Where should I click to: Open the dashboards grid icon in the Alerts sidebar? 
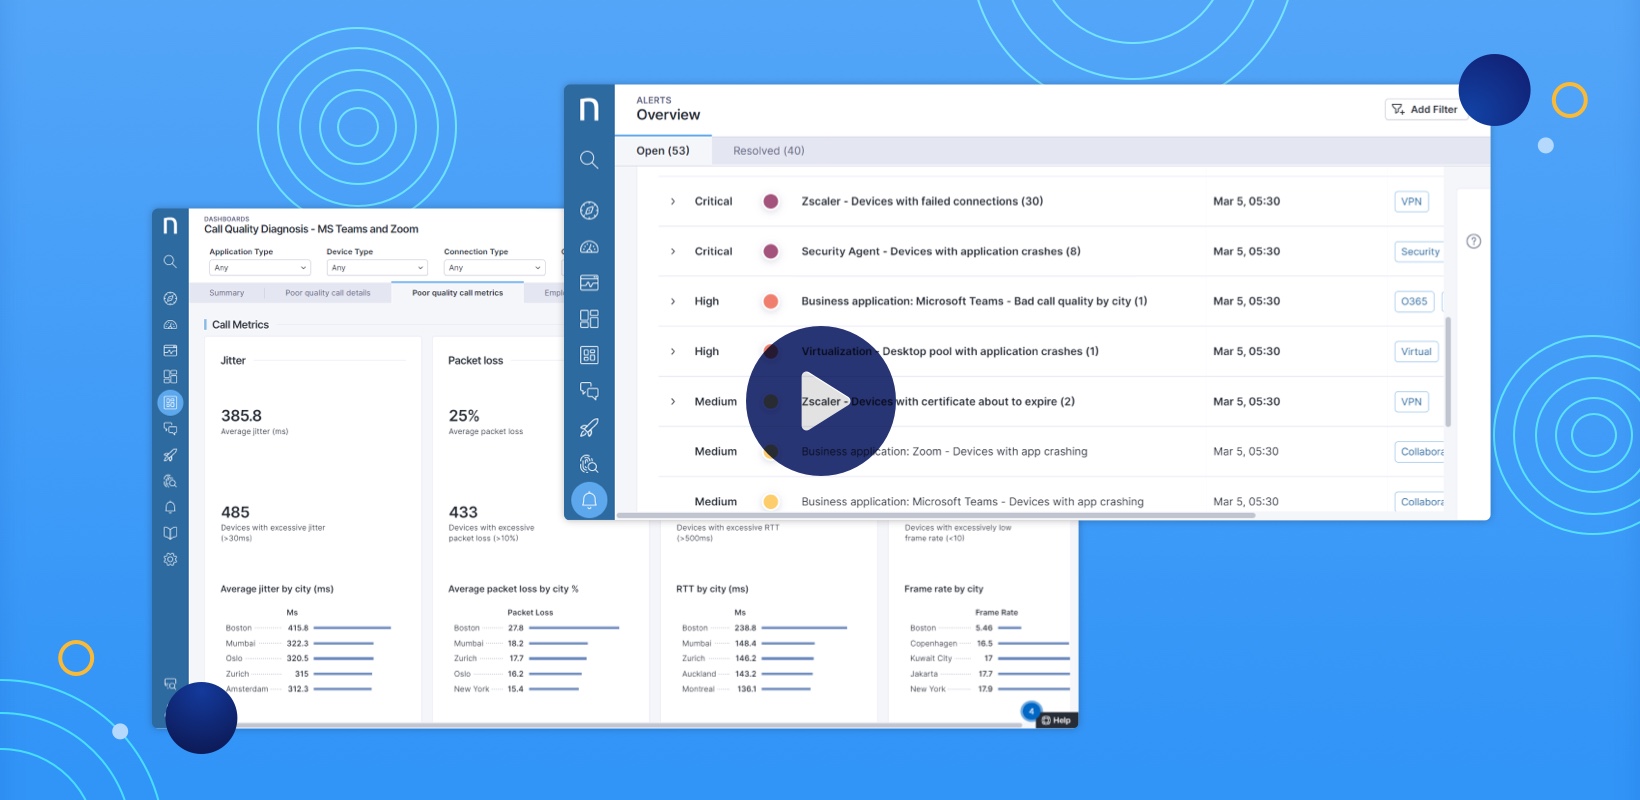tap(589, 355)
